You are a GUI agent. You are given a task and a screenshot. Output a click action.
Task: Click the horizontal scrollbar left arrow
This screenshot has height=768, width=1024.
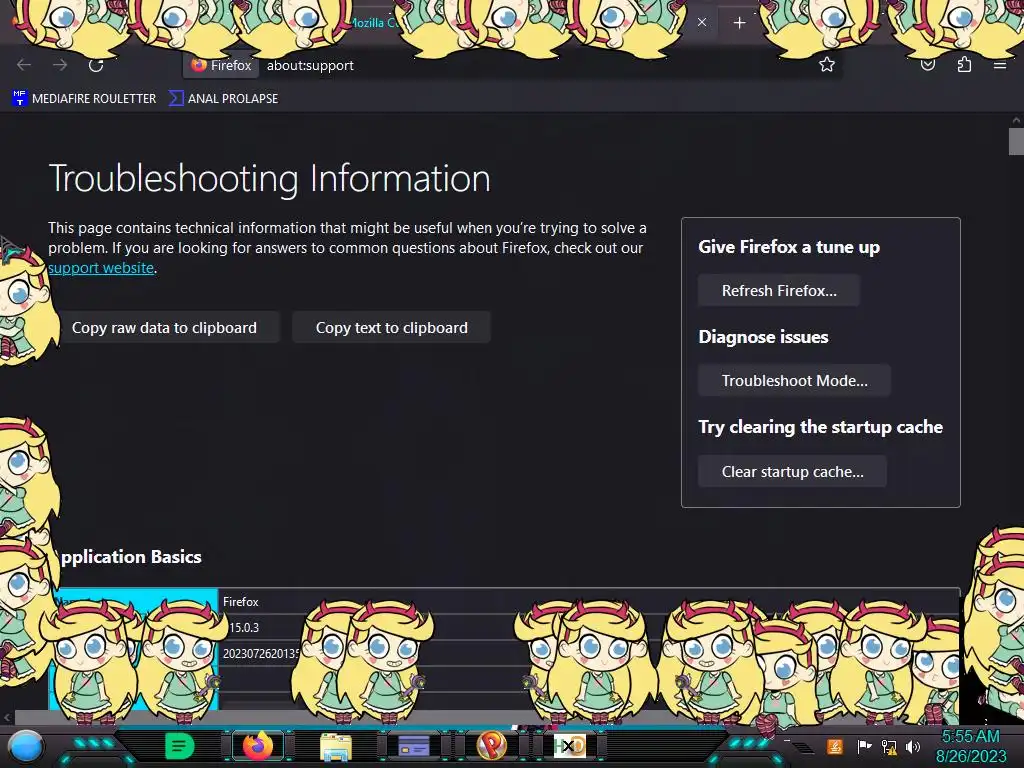click(x=7, y=717)
